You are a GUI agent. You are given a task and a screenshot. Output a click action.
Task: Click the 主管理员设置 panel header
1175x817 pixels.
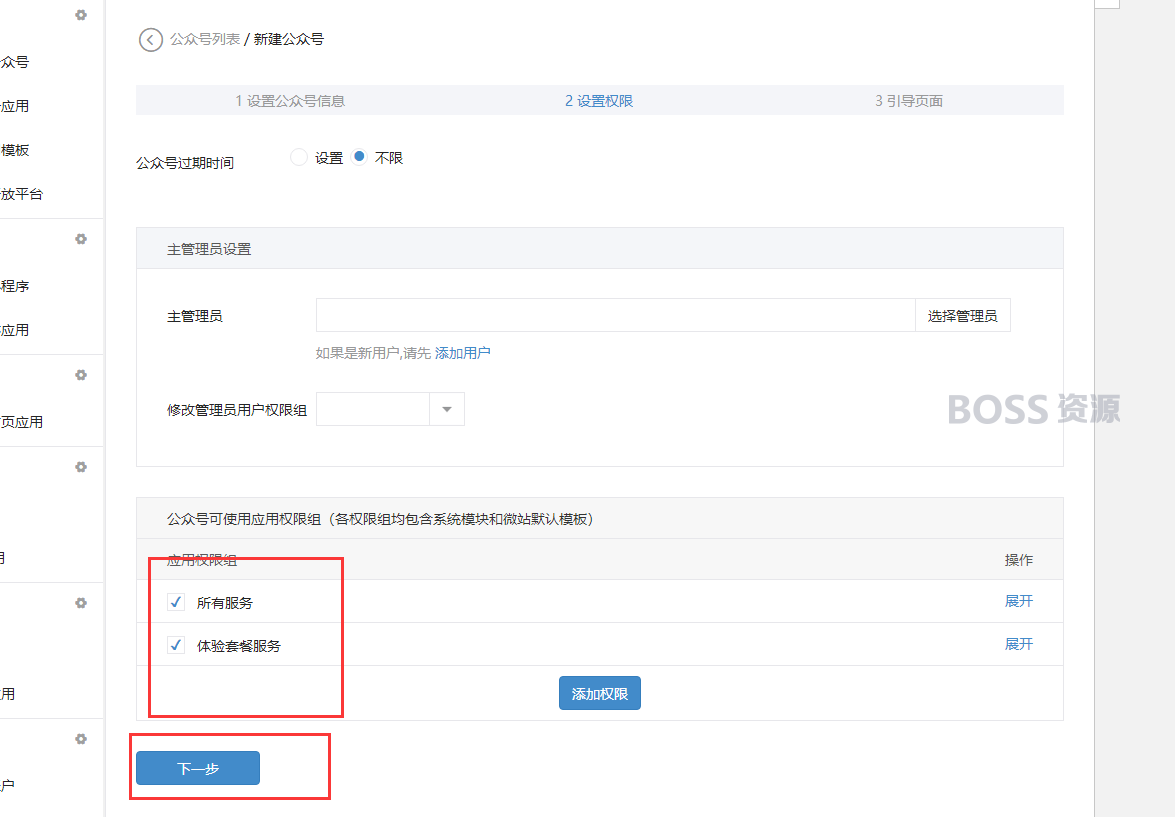point(599,249)
